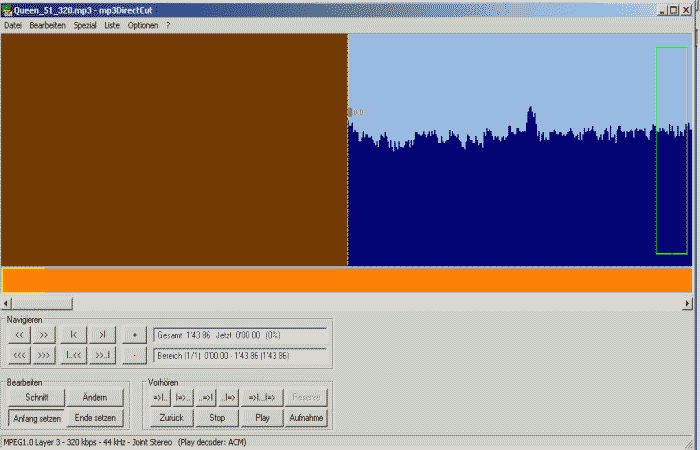
Task: Zoom out with the '-' button
Action: (135, 355)
